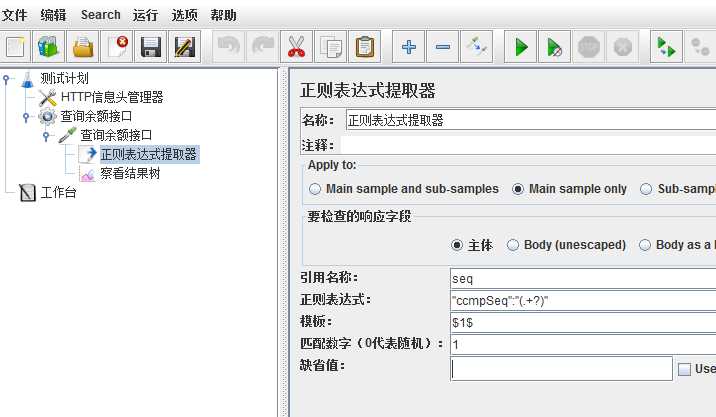Collapse the 查询余额接口 sampler node handle
This screenshot has height=417, width=716.
46,136
